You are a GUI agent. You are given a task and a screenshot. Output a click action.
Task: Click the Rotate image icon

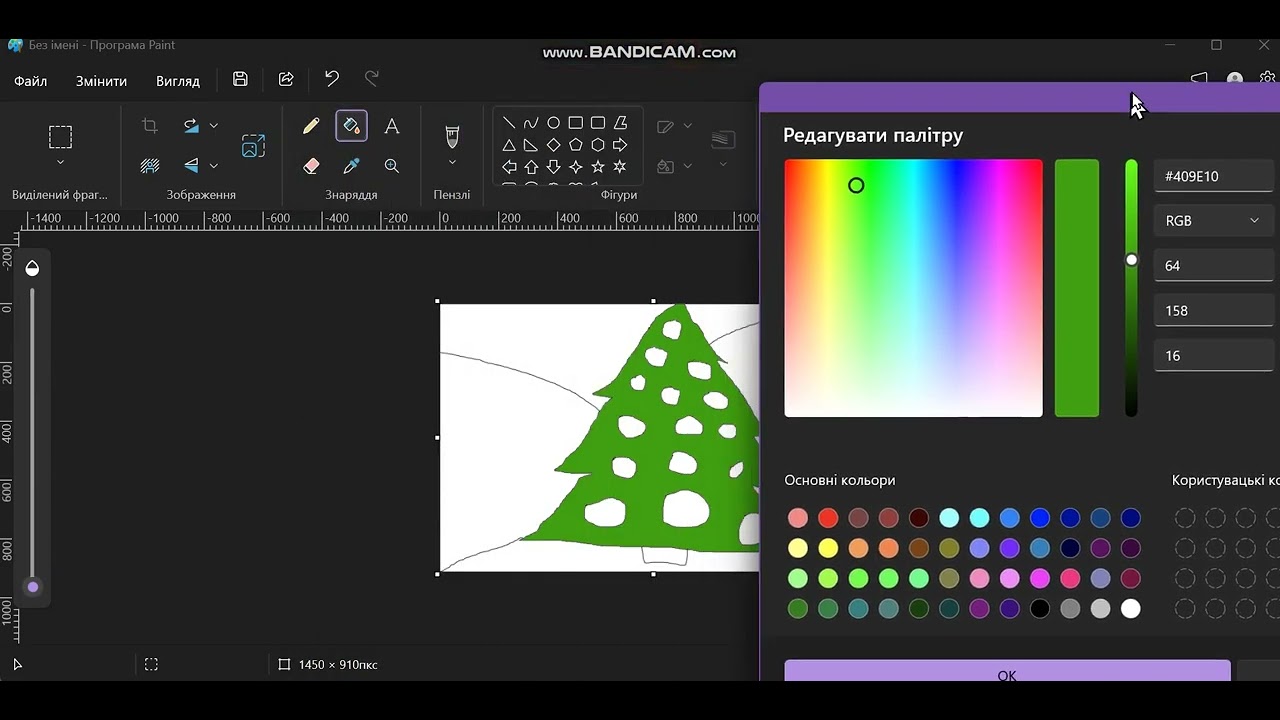point(191,126)
